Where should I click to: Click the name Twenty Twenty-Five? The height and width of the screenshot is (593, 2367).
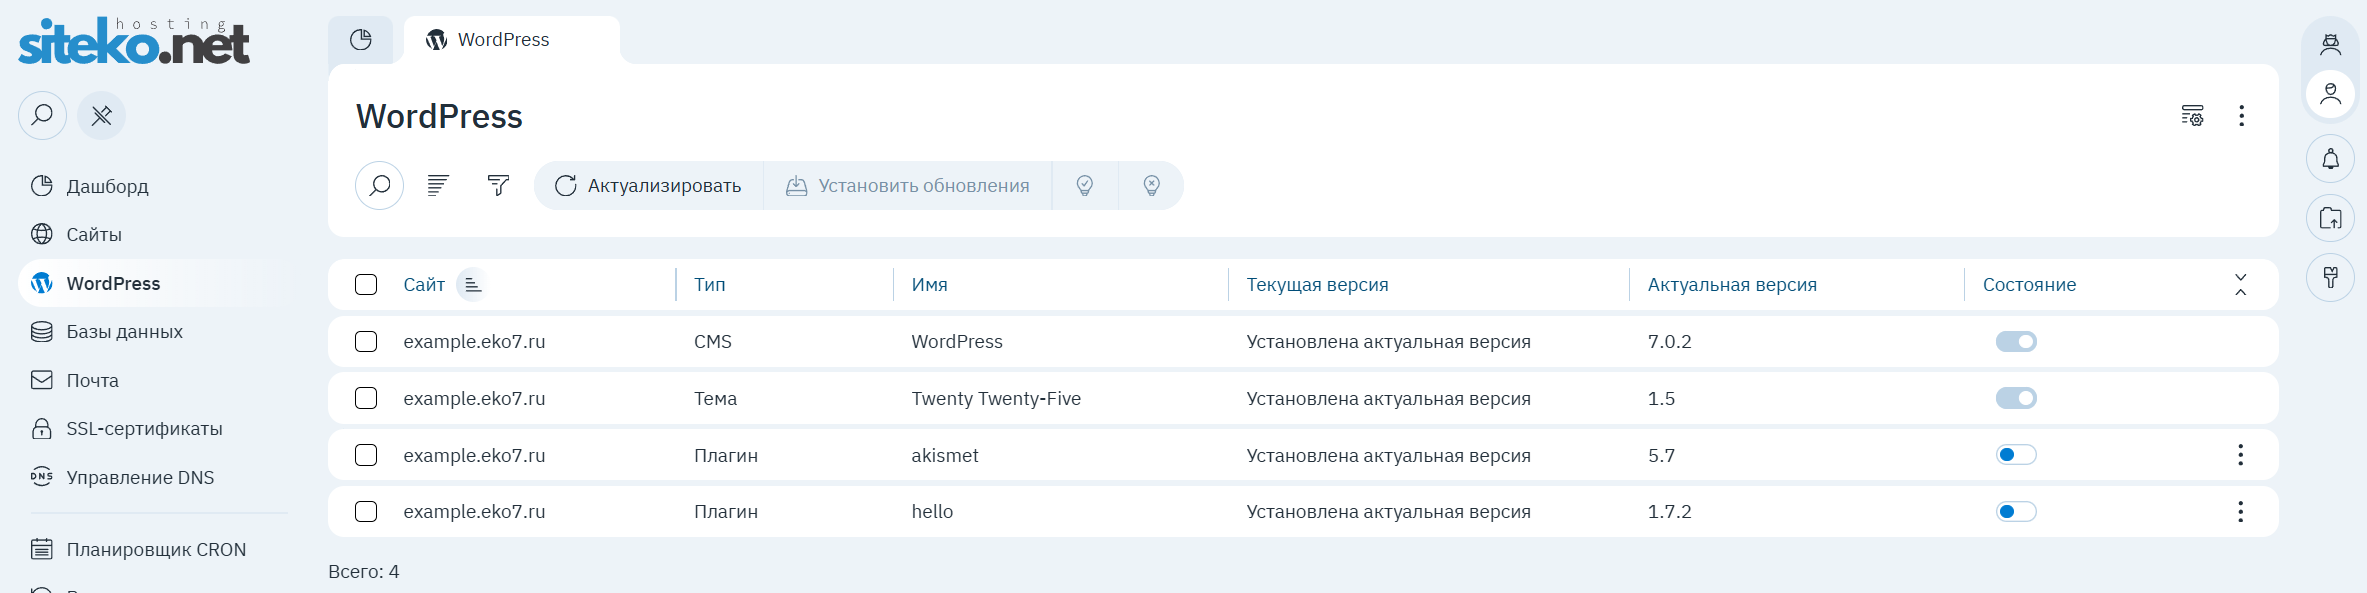(x=996, y=398)
